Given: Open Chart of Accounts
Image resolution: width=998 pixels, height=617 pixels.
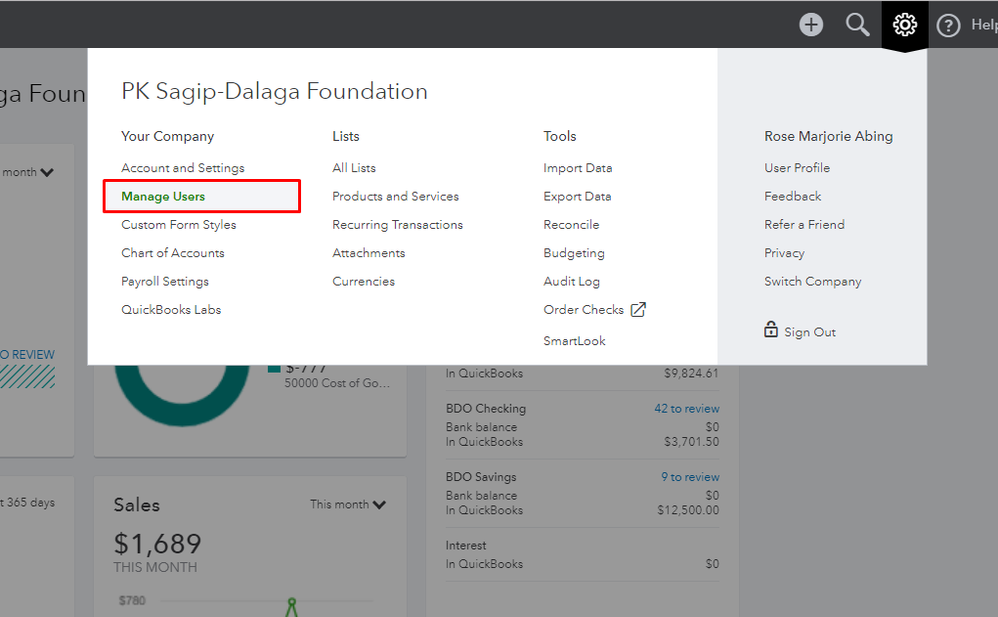Looking at the screenshot, I should pyautogui.click(x=173, y=253).
